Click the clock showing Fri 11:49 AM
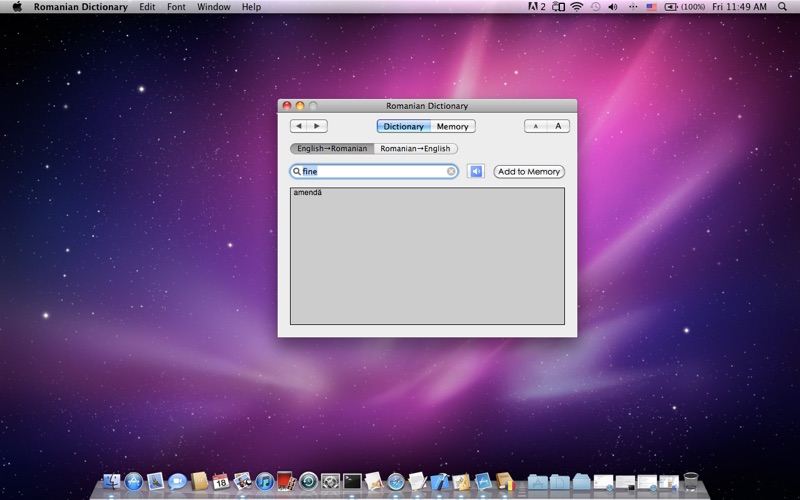This screenshot has width=800, height=500. coord(739,7)
